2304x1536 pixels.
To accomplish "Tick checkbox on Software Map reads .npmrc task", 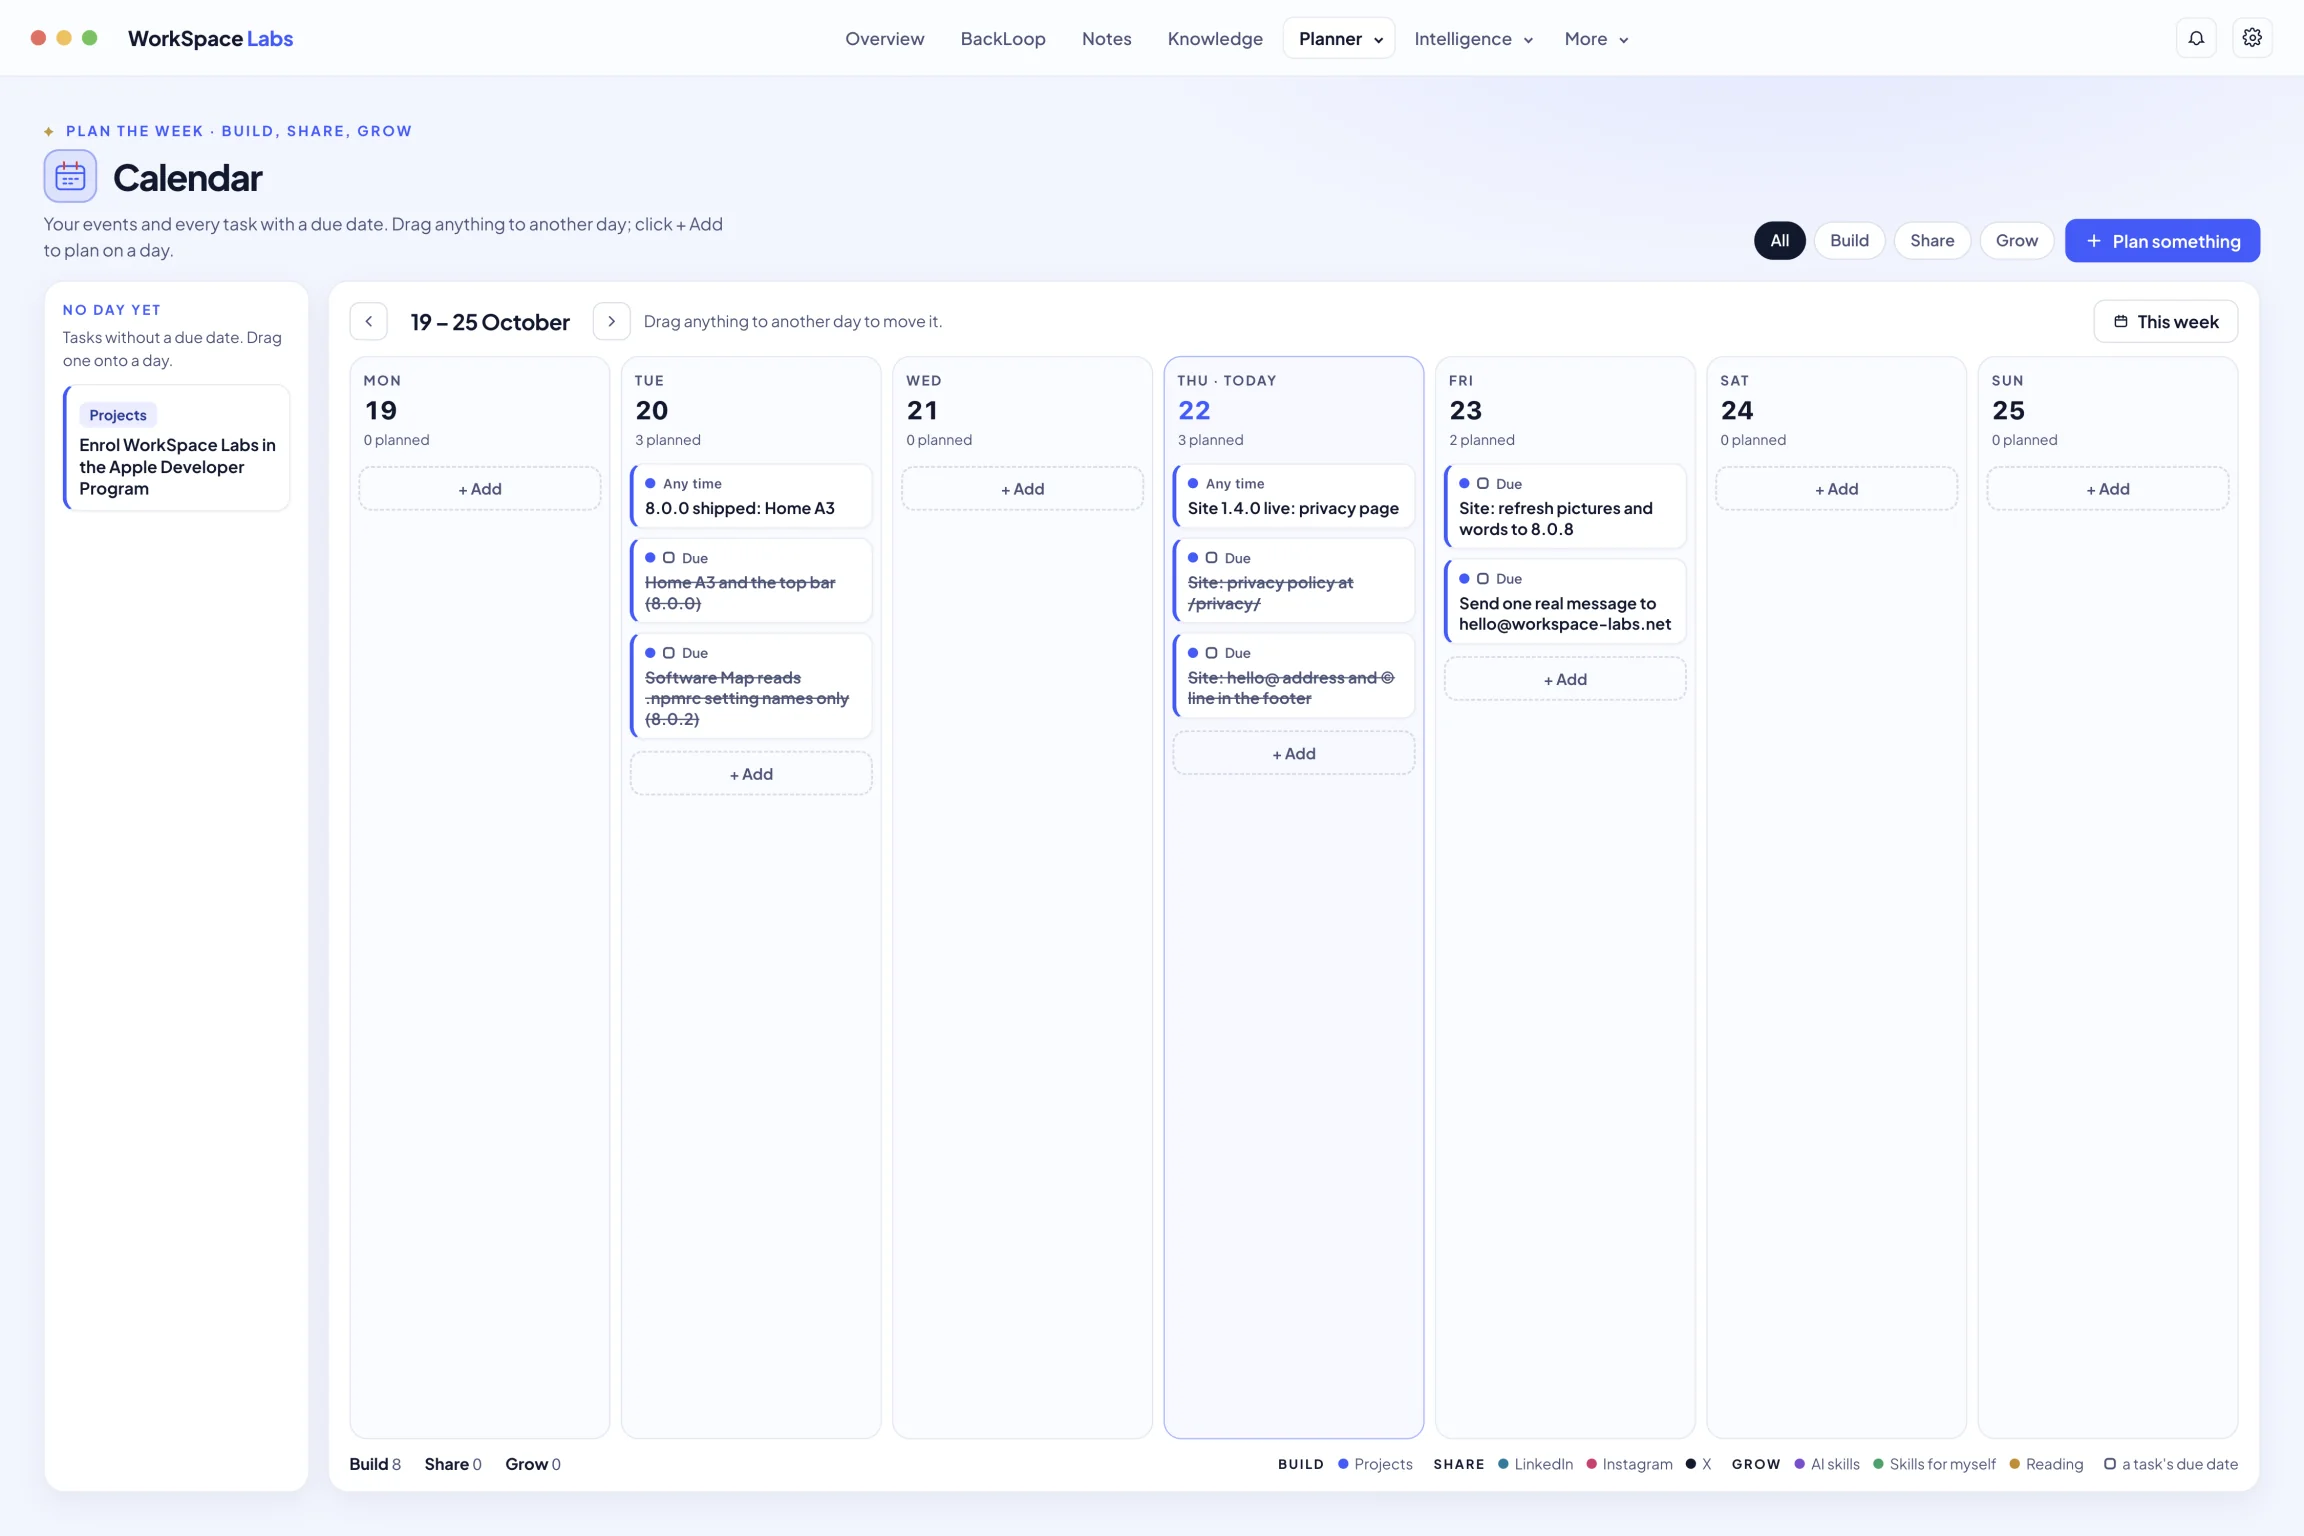I will point(669,653).
